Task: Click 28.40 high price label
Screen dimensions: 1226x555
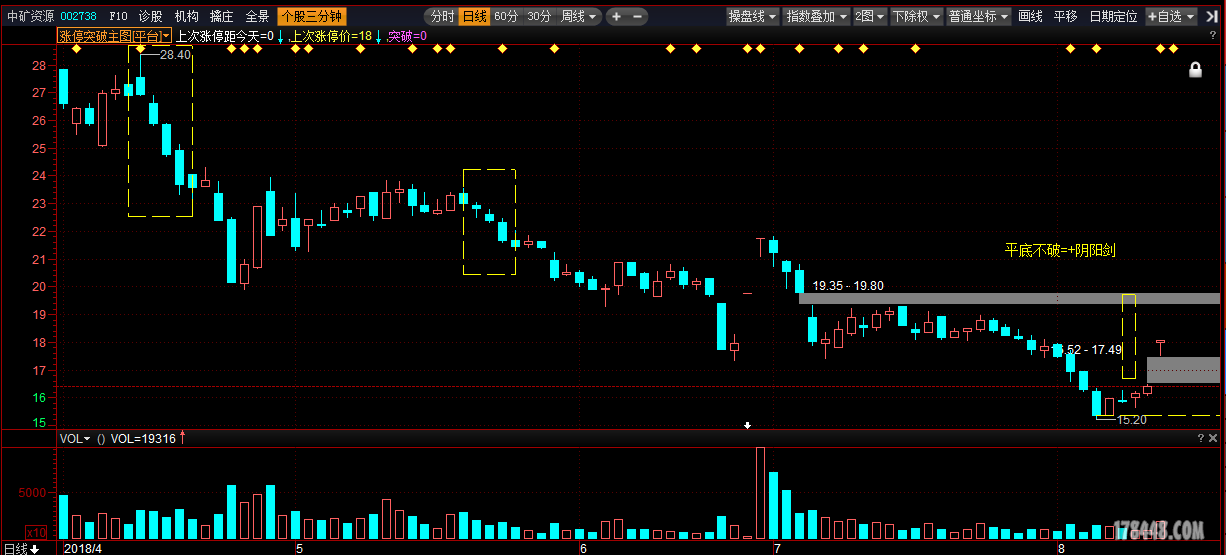Action: click(x=175, y=55)
